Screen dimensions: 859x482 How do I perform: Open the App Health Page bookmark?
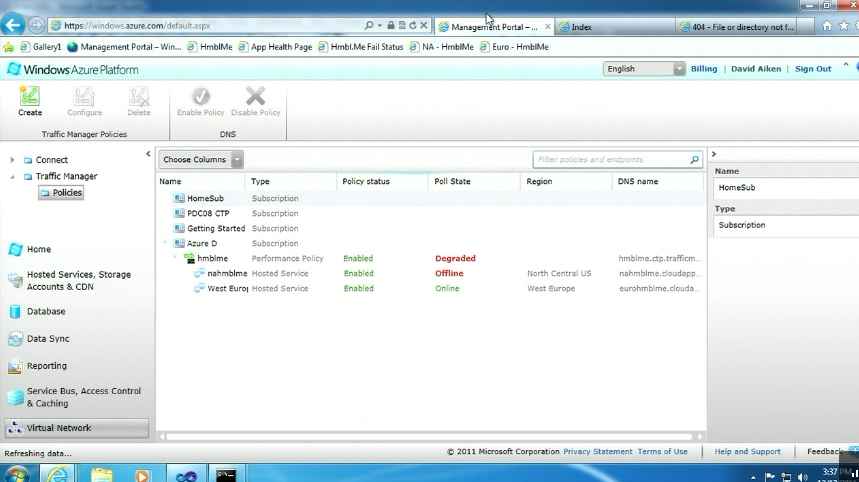[275, 47]
